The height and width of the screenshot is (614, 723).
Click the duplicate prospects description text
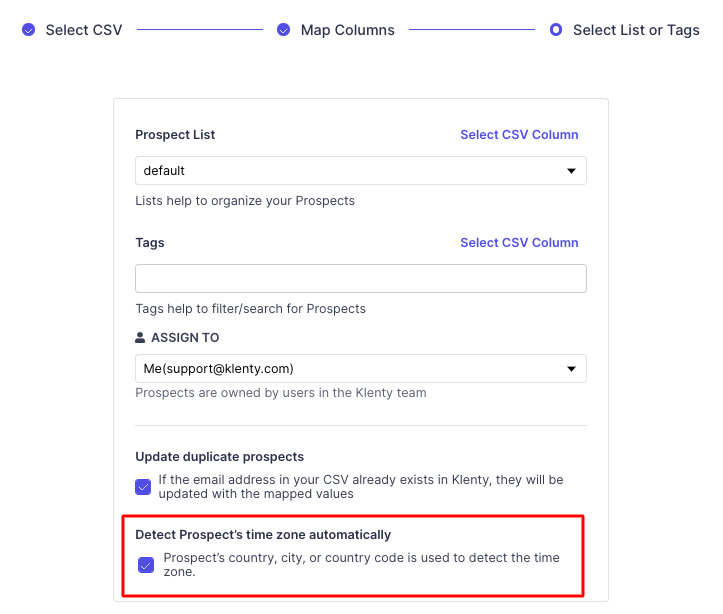[361, 487]
